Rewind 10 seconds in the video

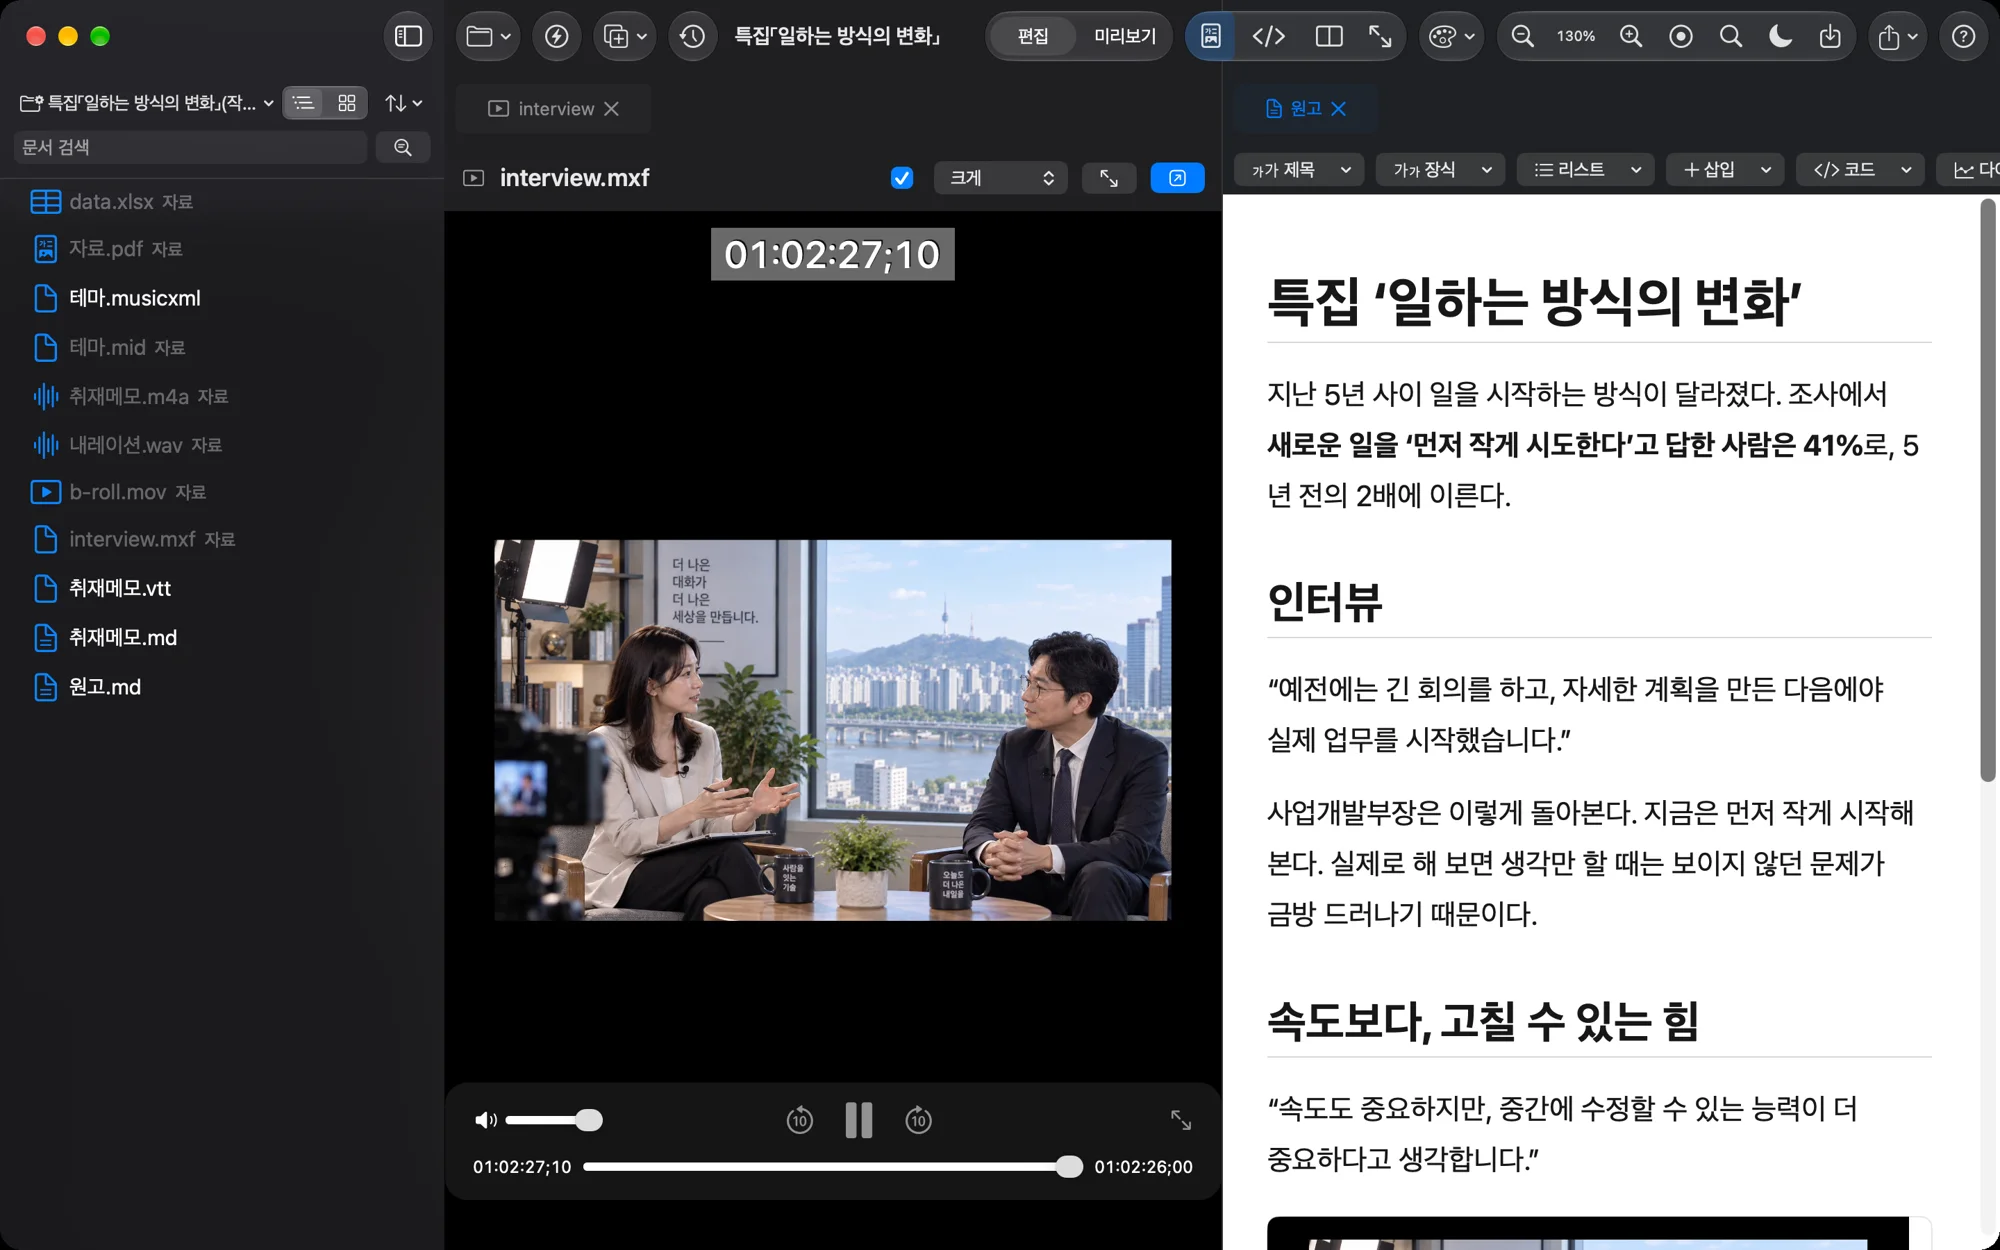coord(799,1120)
